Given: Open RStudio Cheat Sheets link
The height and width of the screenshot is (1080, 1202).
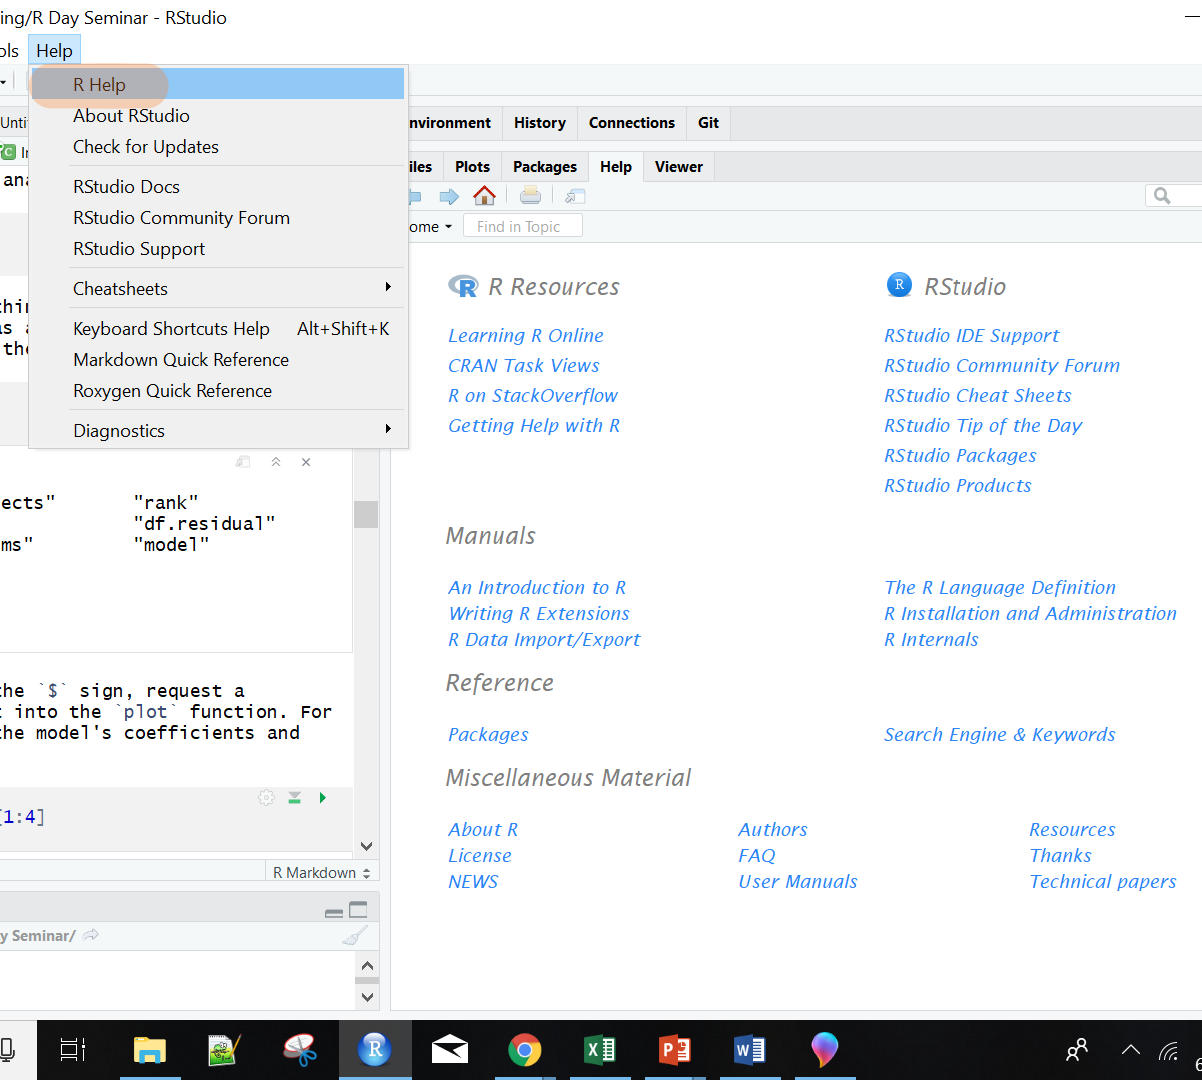Looking at the screenshot, I should [978, 395].
